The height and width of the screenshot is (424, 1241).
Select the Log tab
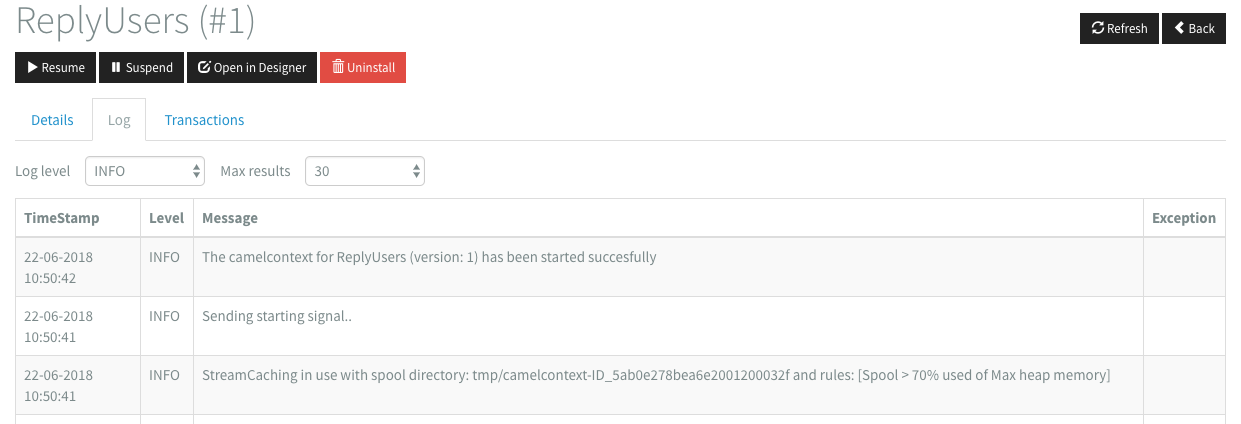point(119,120)
